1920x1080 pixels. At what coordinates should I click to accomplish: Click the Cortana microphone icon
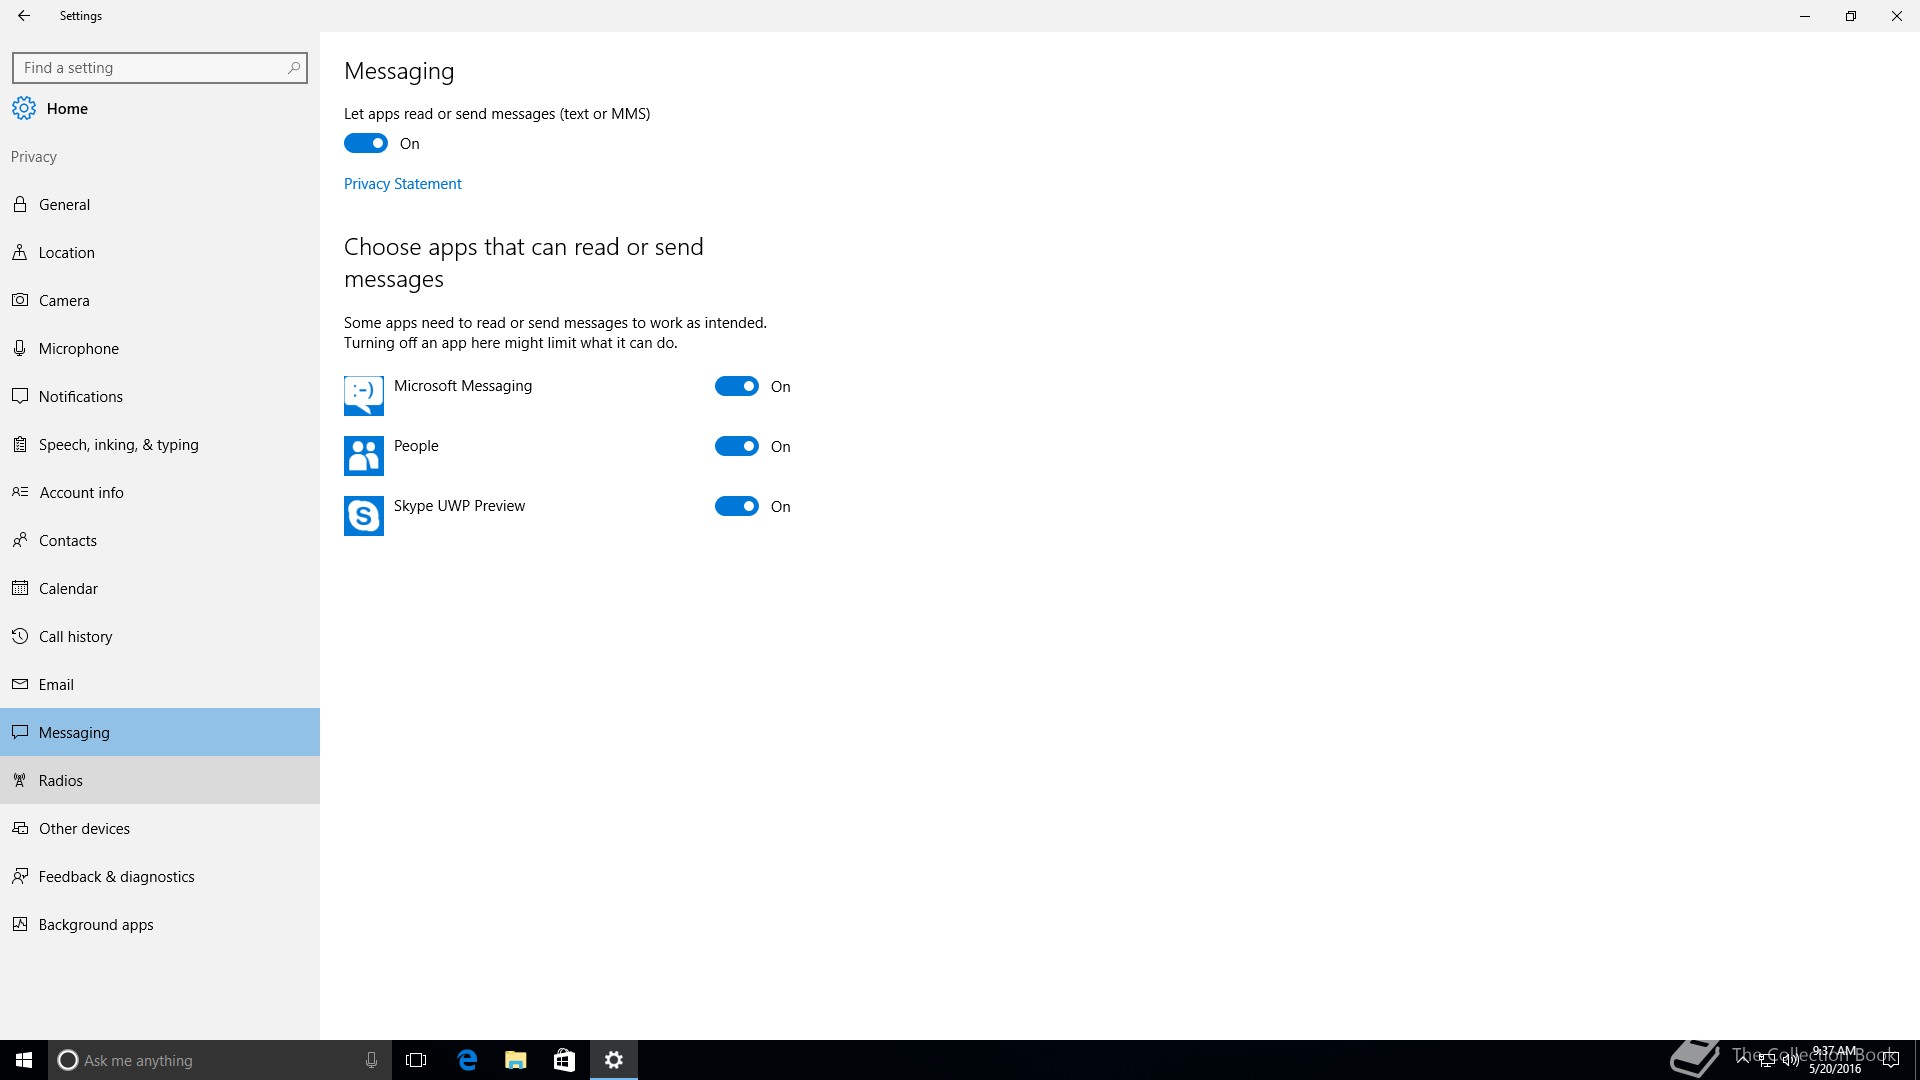coord(371,1060)
